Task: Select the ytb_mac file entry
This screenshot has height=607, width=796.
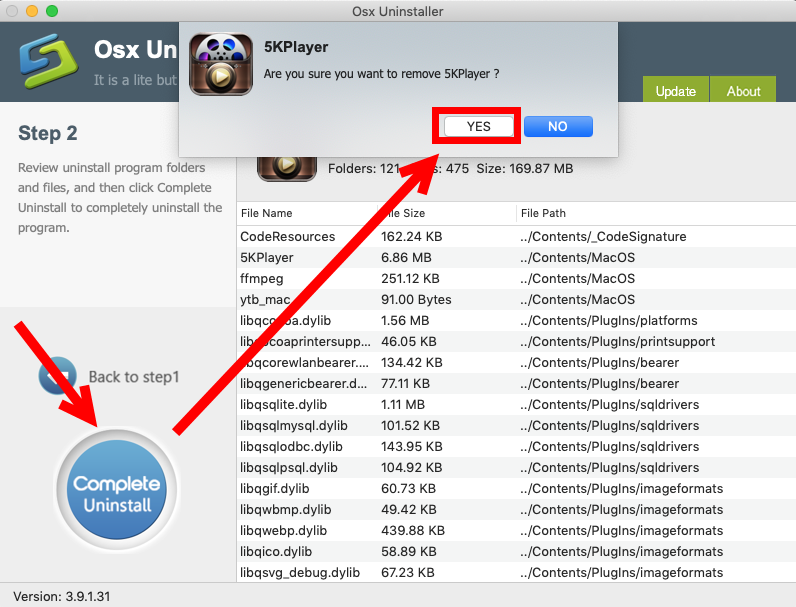Action: click(x=265, y=300)
